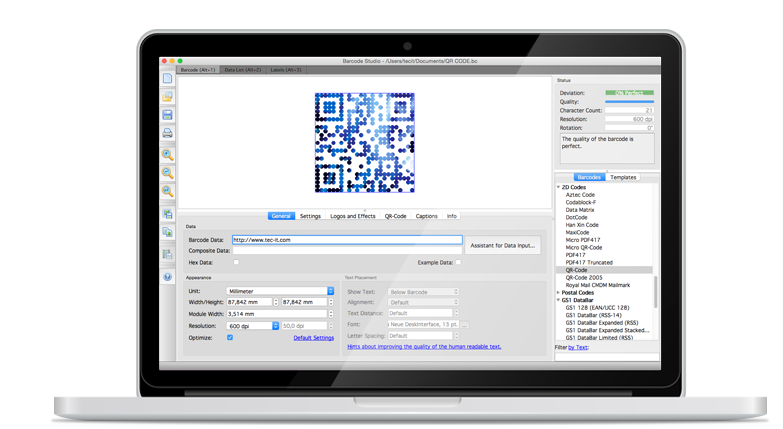Click the grid-with-disk export icon above Help
This screenshot has height=429, width=783.
(167, 254)
